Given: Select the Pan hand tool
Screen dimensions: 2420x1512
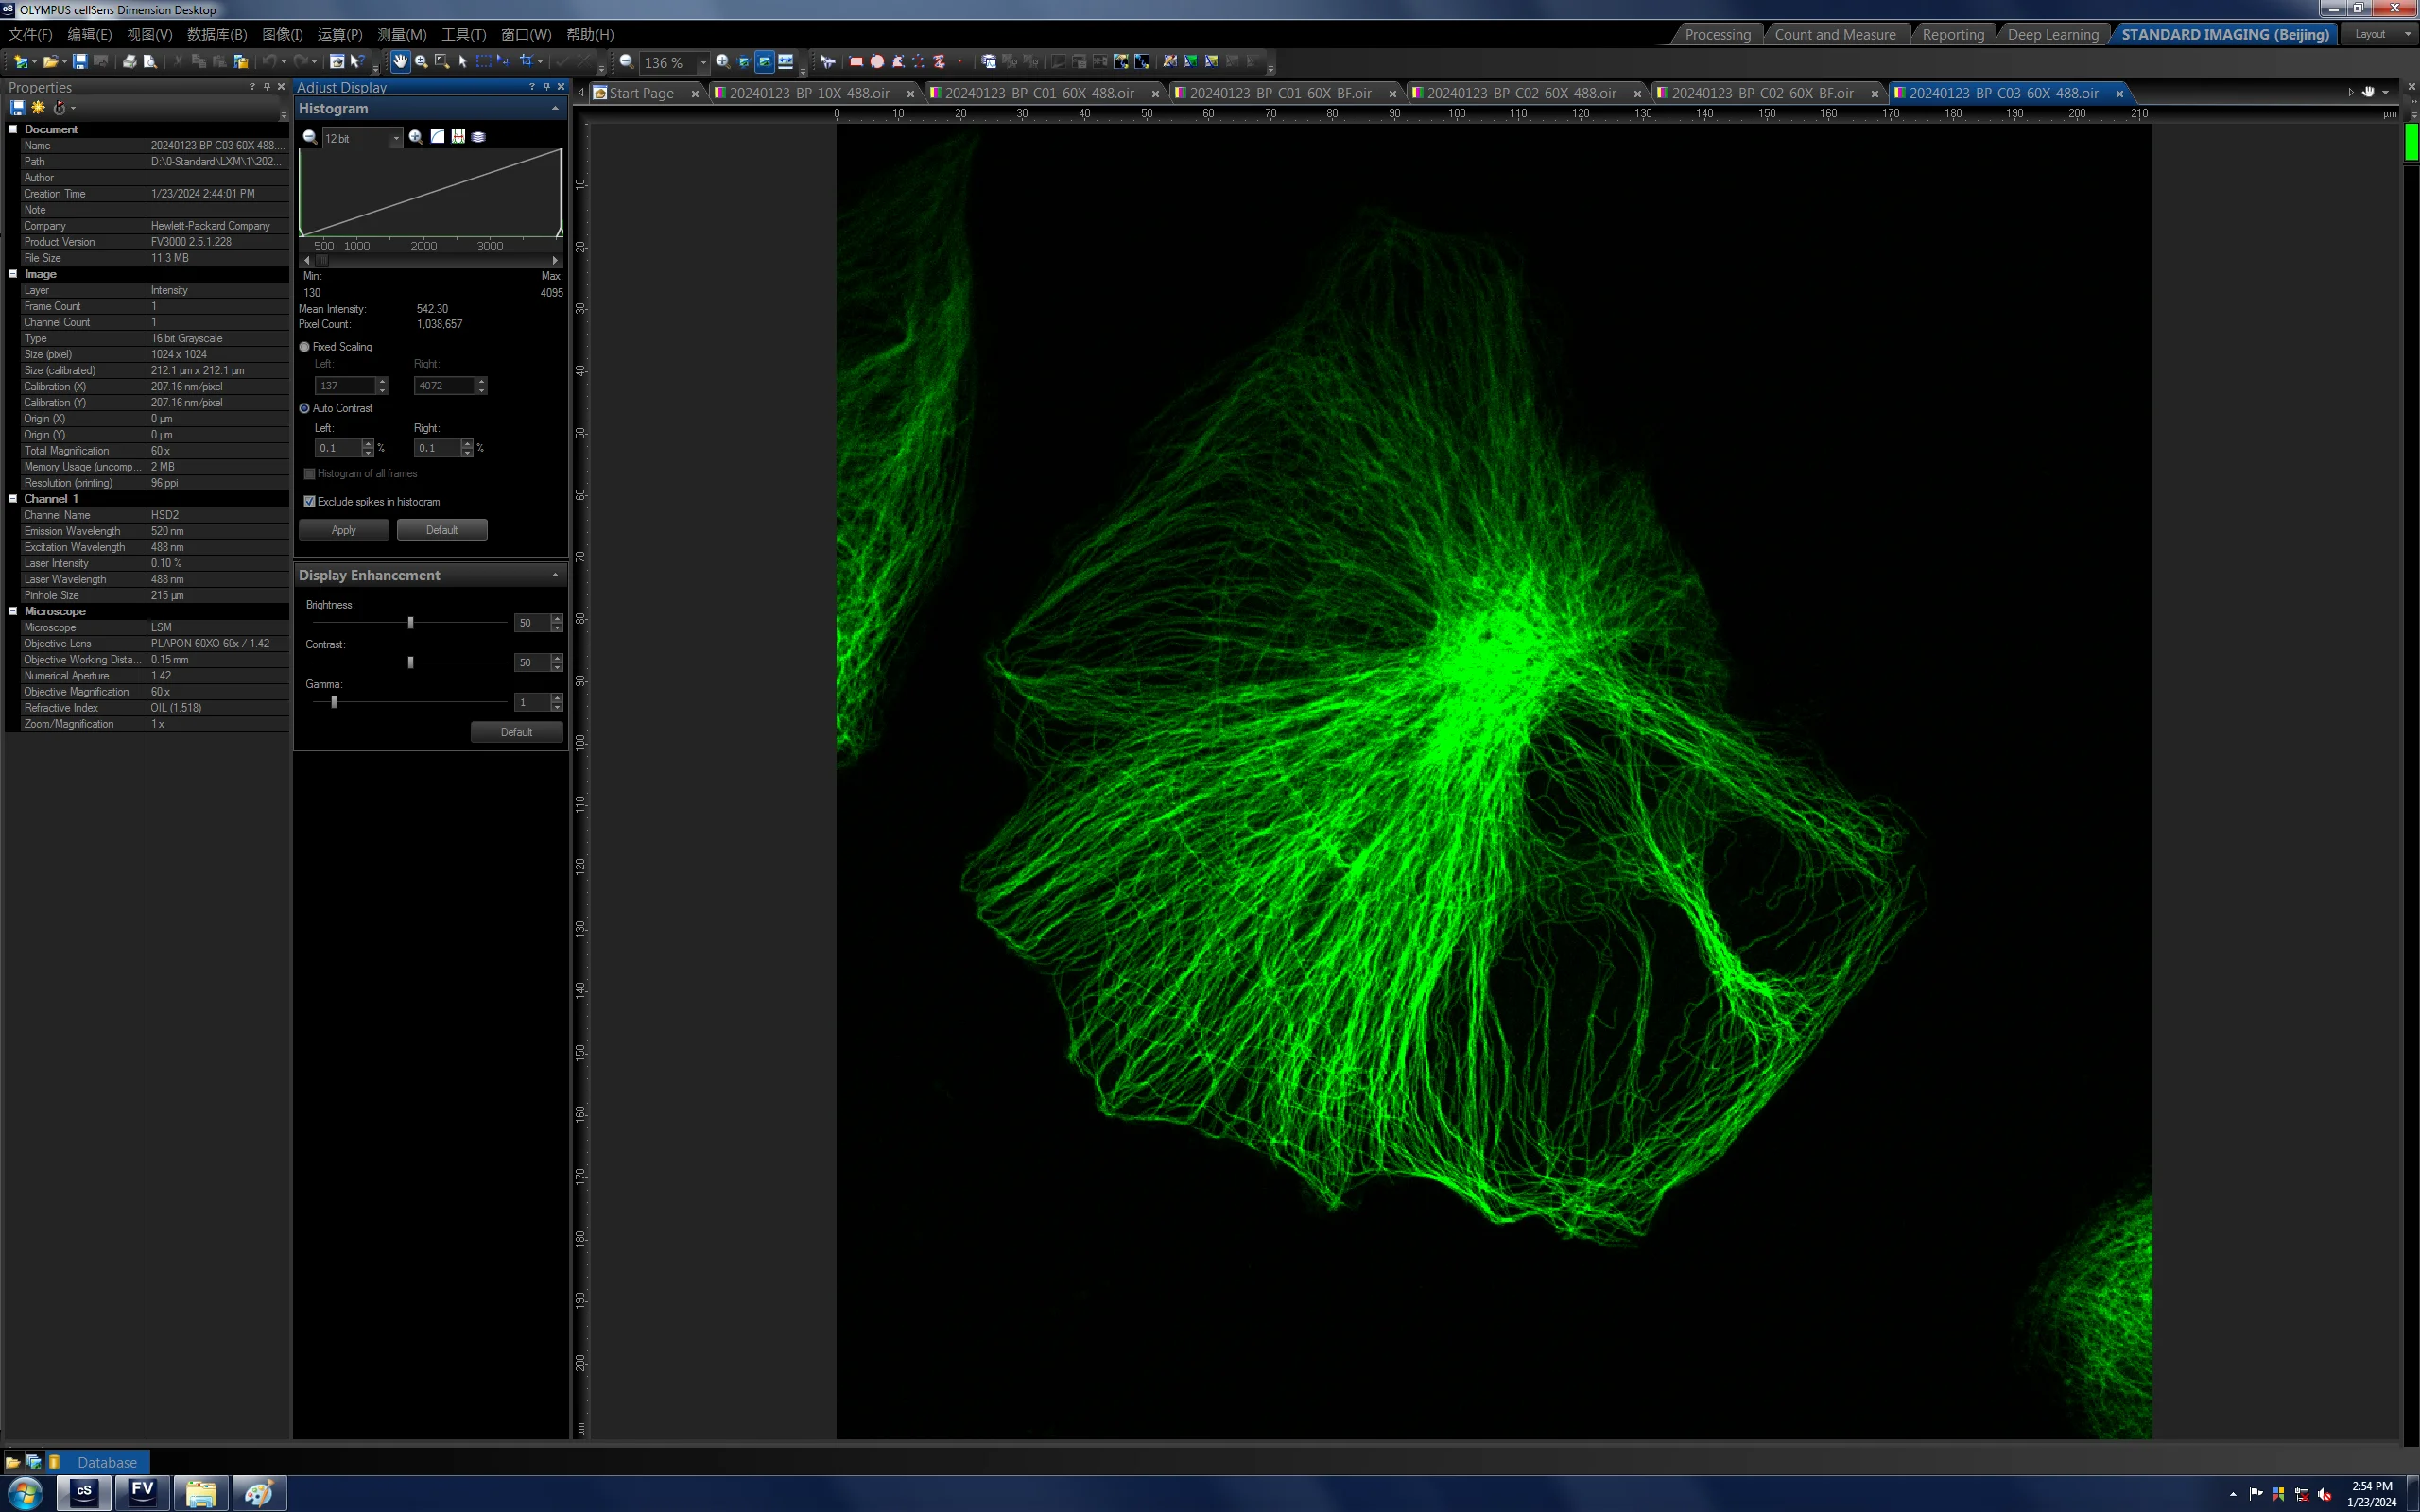Looking at the screenshot, I should click(400, 61).
